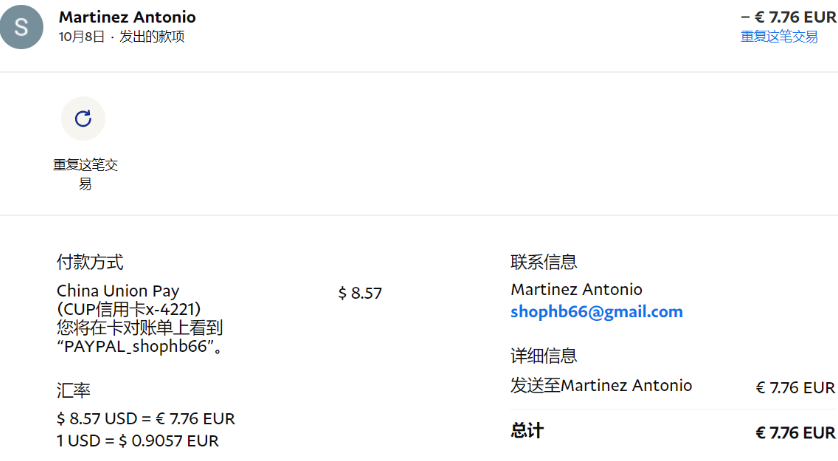Open the 重复这笔交易 link under the amount
The image size is (838, 461).
779,37
